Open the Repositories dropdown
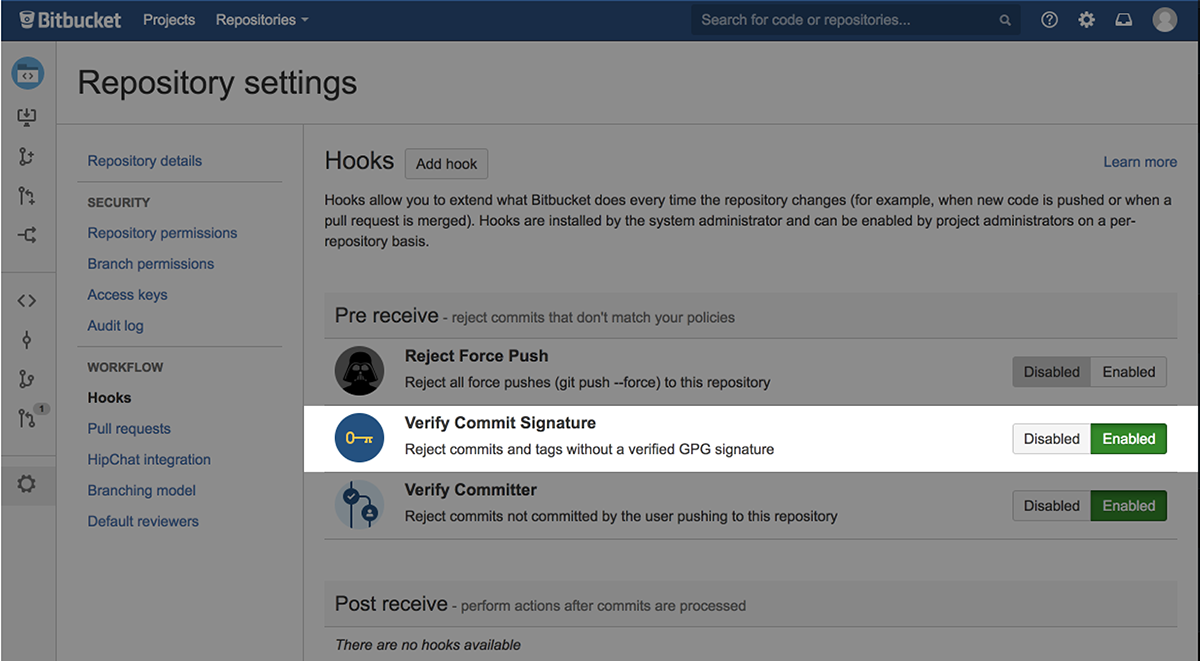The width and height of the screenshot is (1200, 661). [261, 18]
